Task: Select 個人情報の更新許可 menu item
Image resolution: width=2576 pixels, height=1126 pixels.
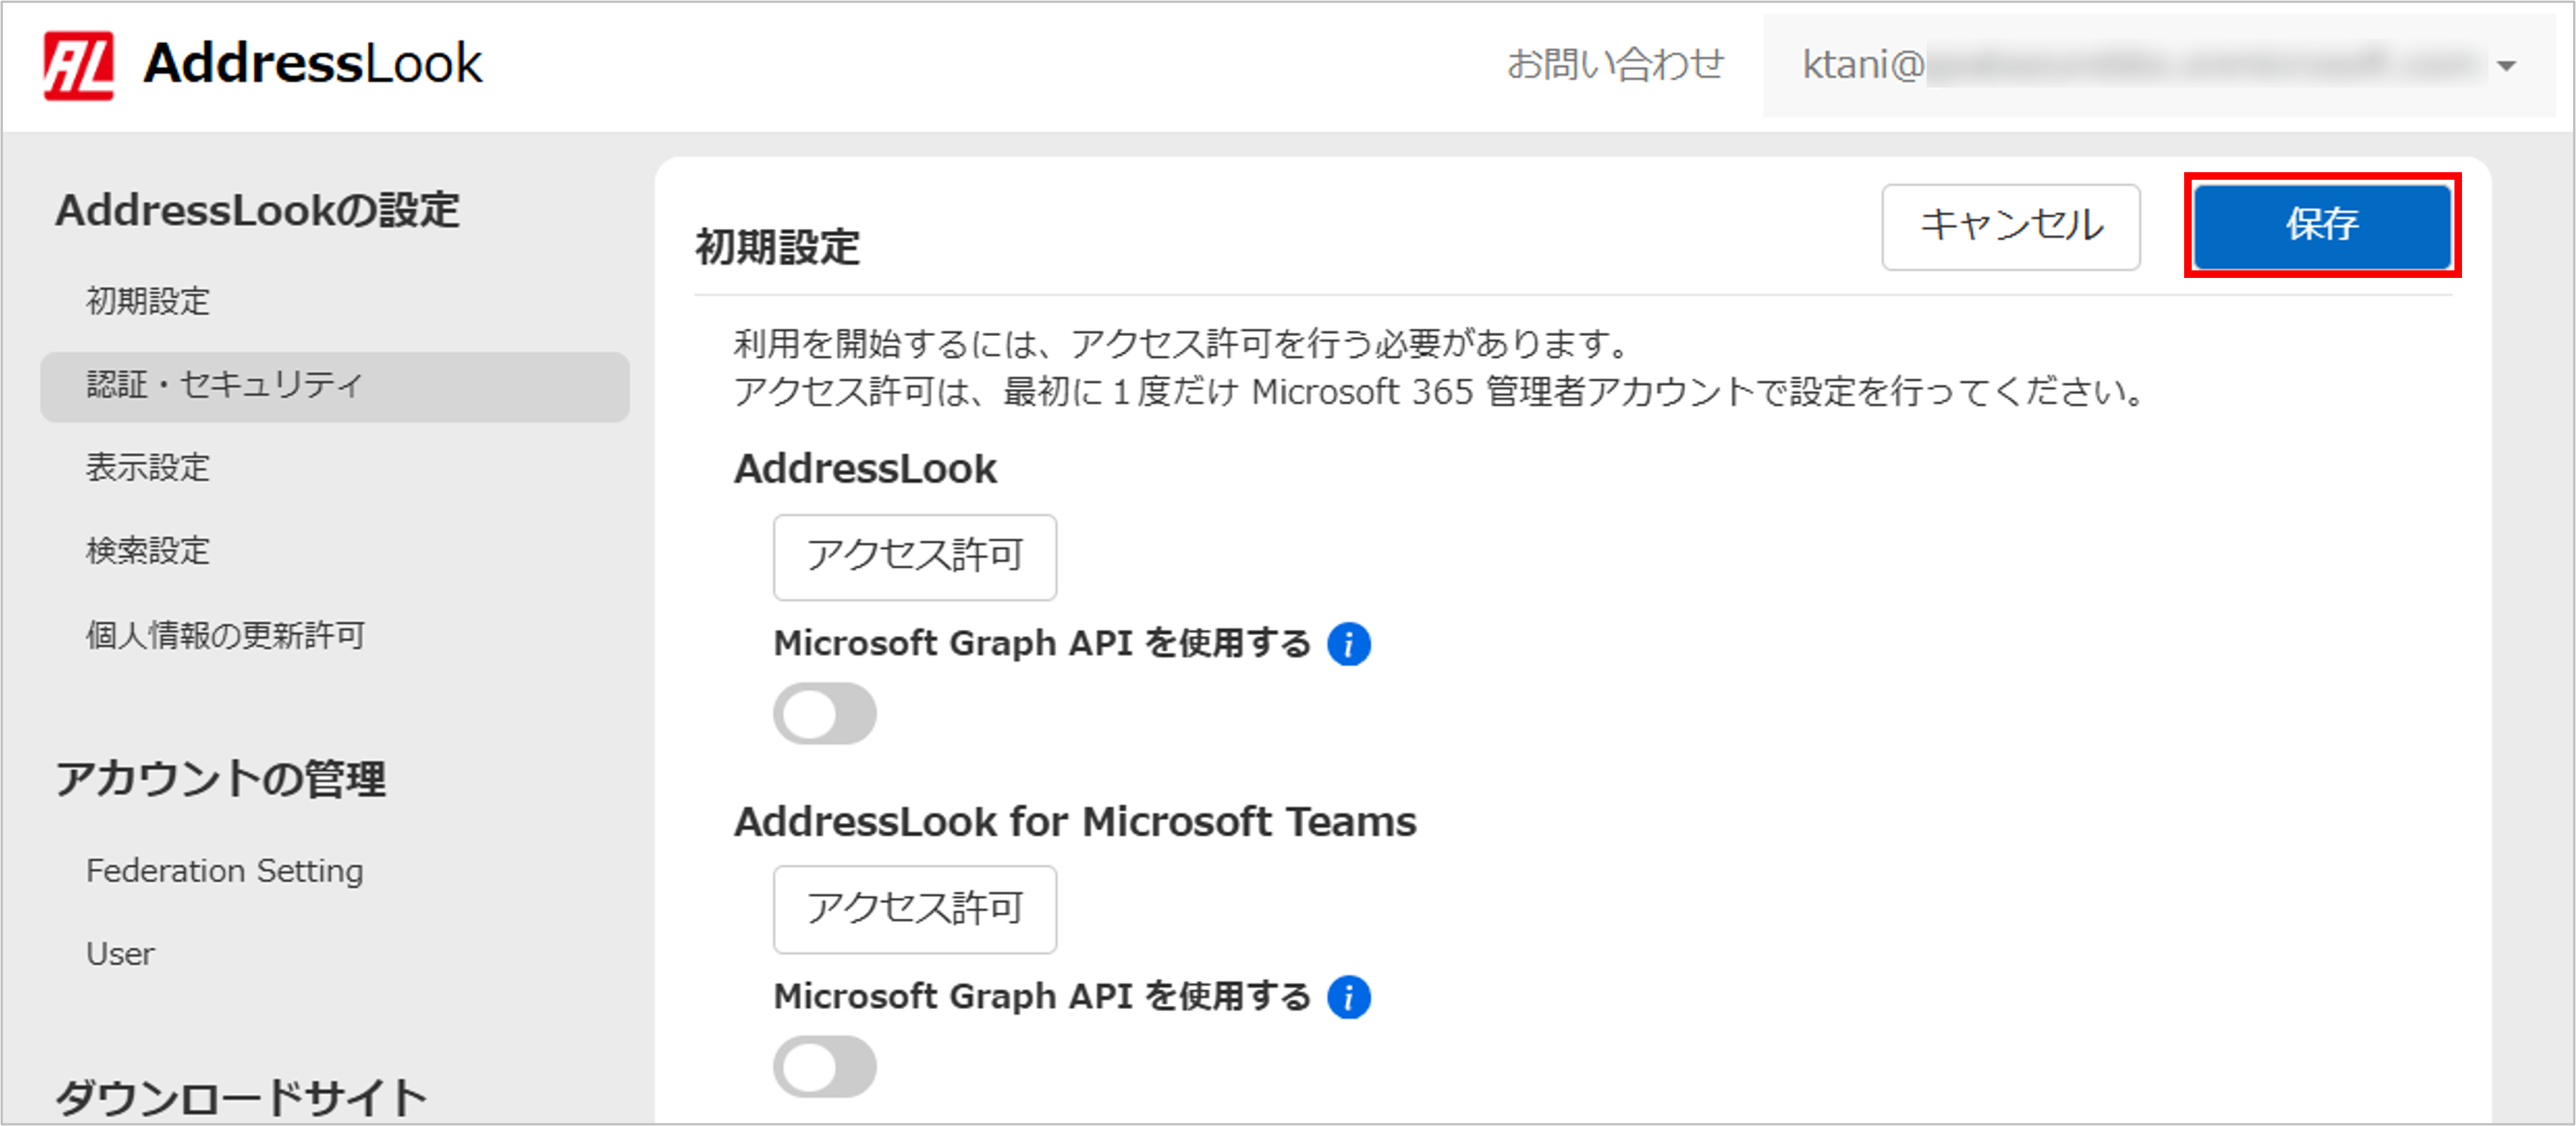Action: (225, 635)
